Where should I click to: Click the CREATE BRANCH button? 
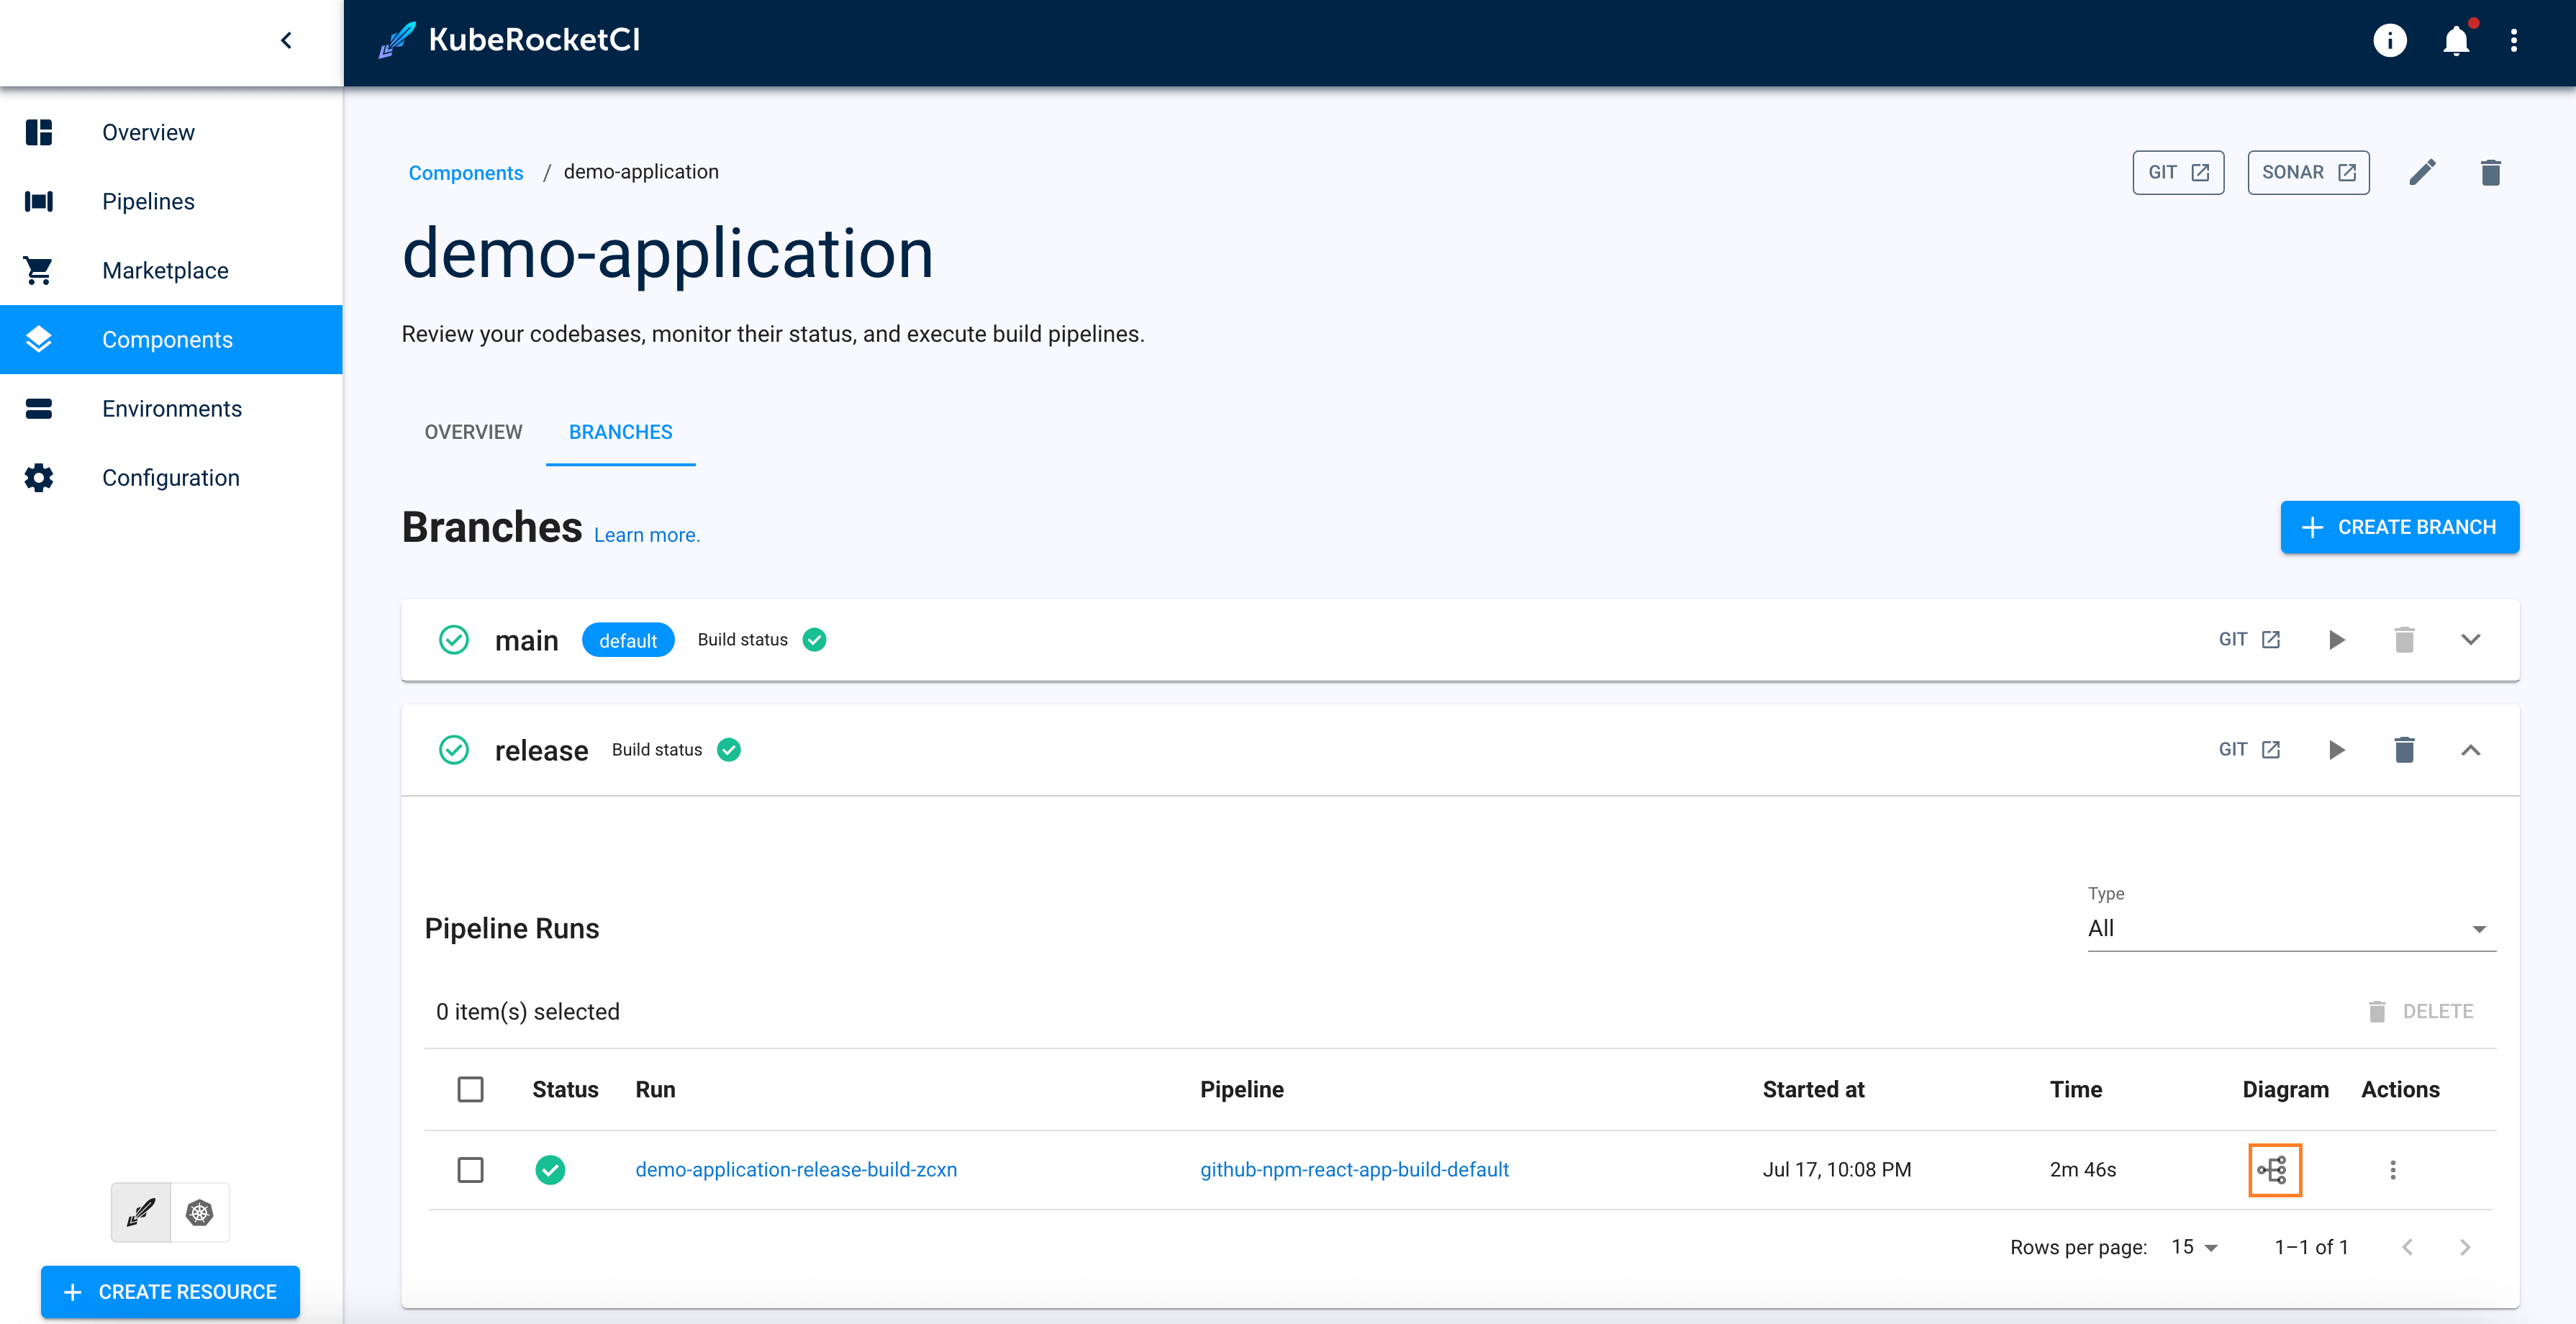click(2397, 527)
